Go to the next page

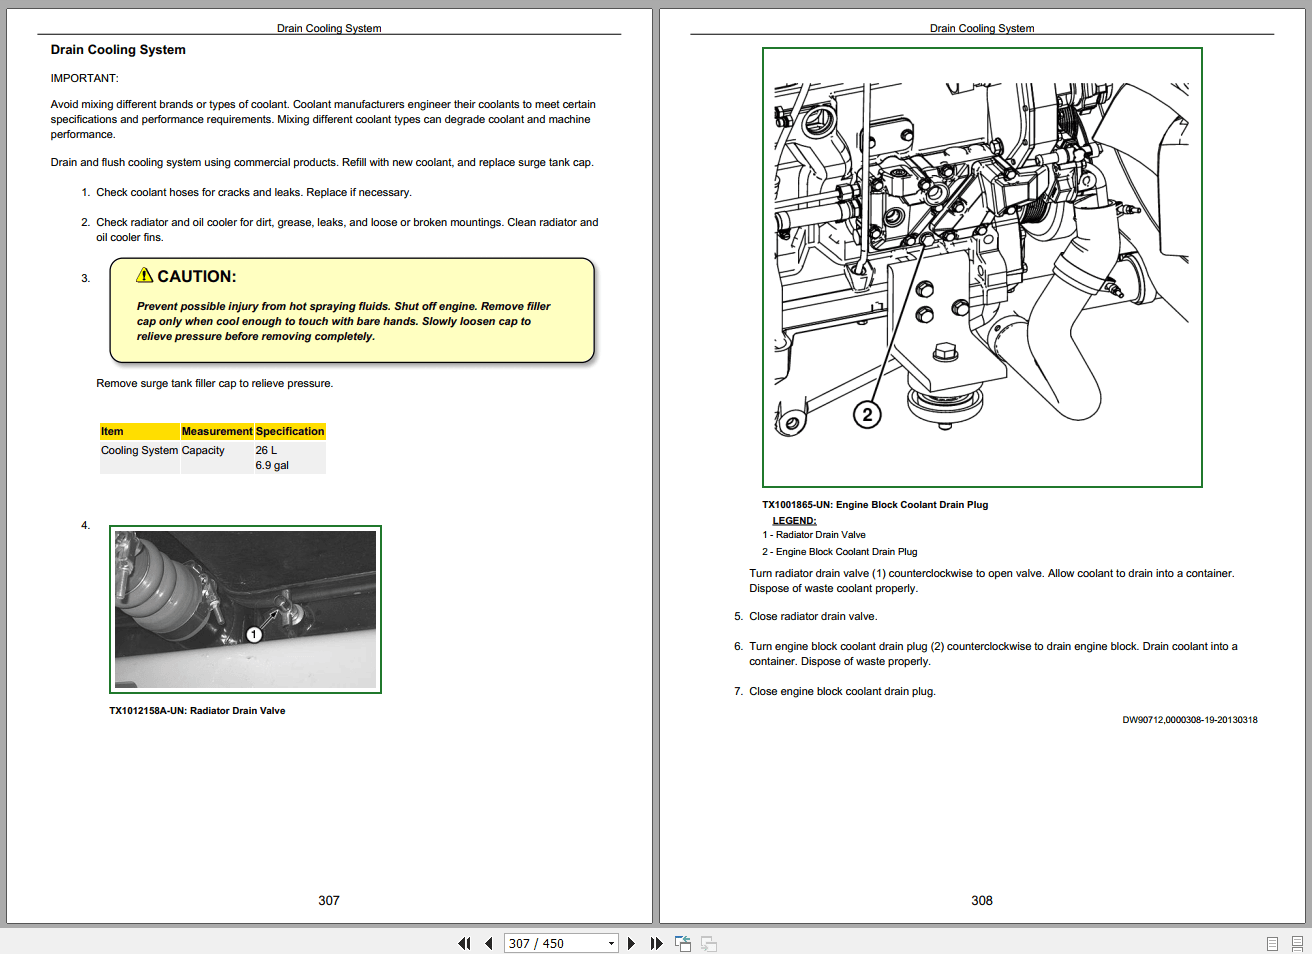click(631, 943)
